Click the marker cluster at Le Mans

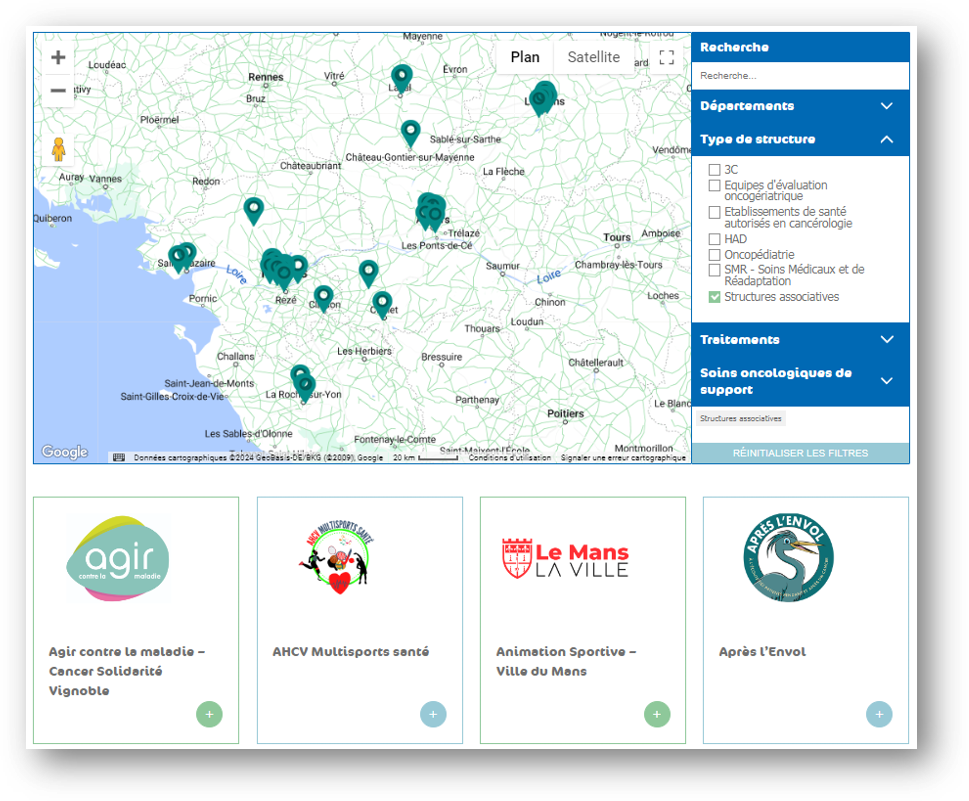click(543, 98)
